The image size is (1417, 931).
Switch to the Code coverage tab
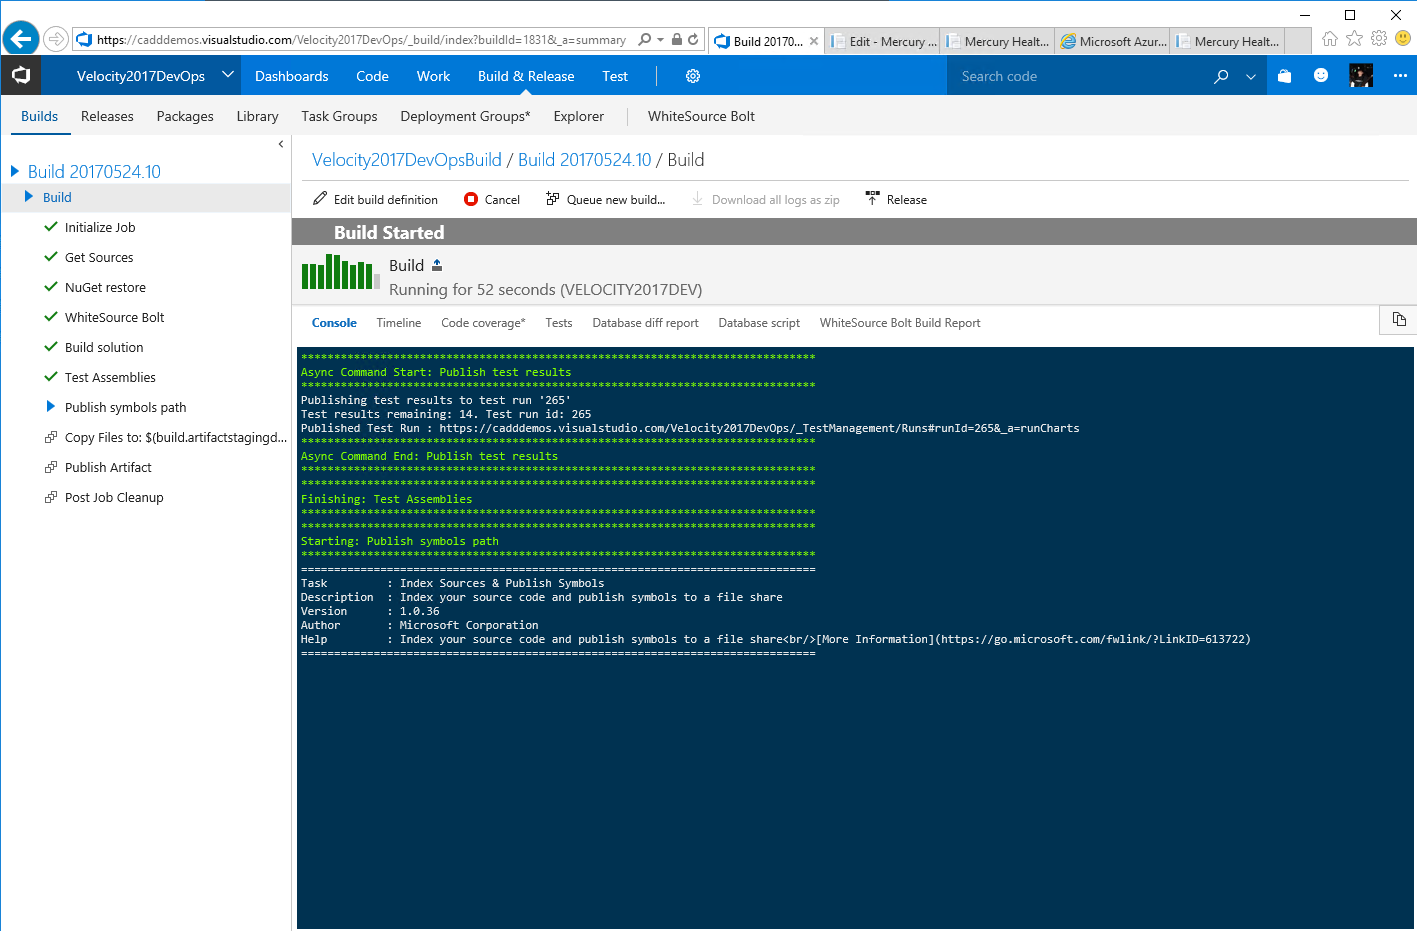click(483, 323)
